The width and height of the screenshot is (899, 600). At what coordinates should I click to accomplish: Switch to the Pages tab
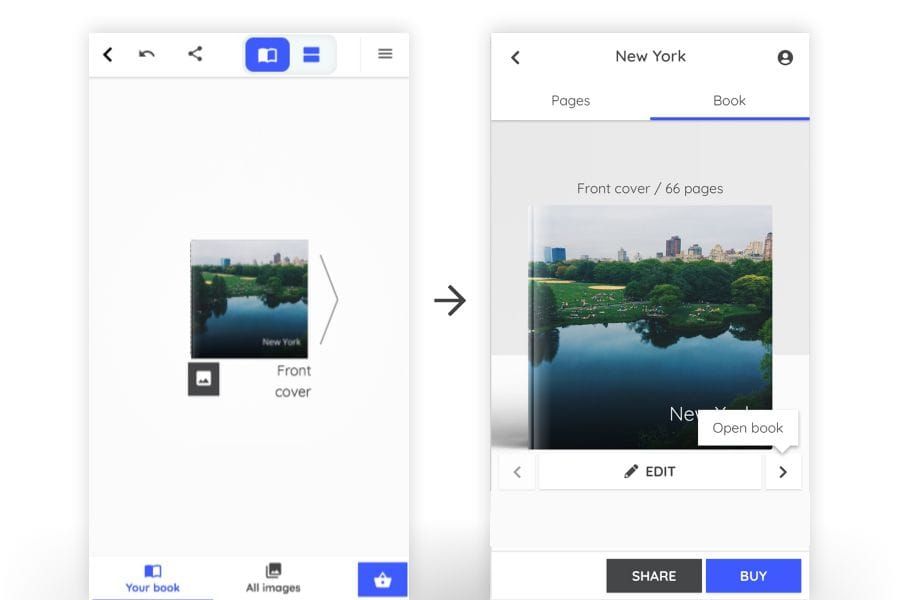tap(570, 101)
